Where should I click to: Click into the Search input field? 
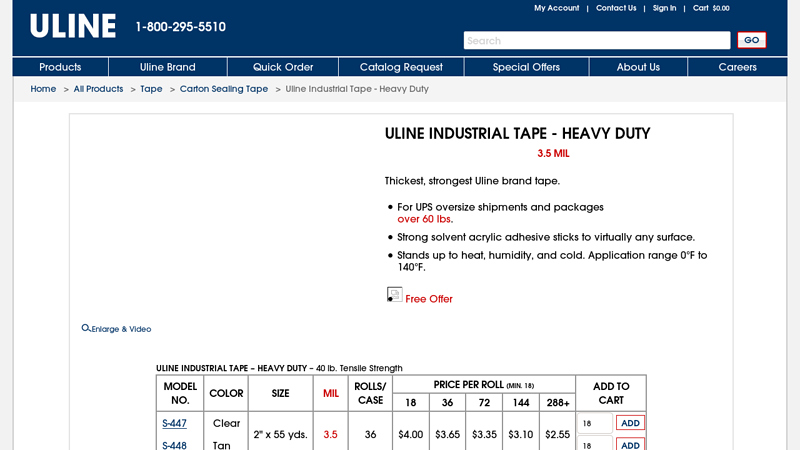point(596,41)
